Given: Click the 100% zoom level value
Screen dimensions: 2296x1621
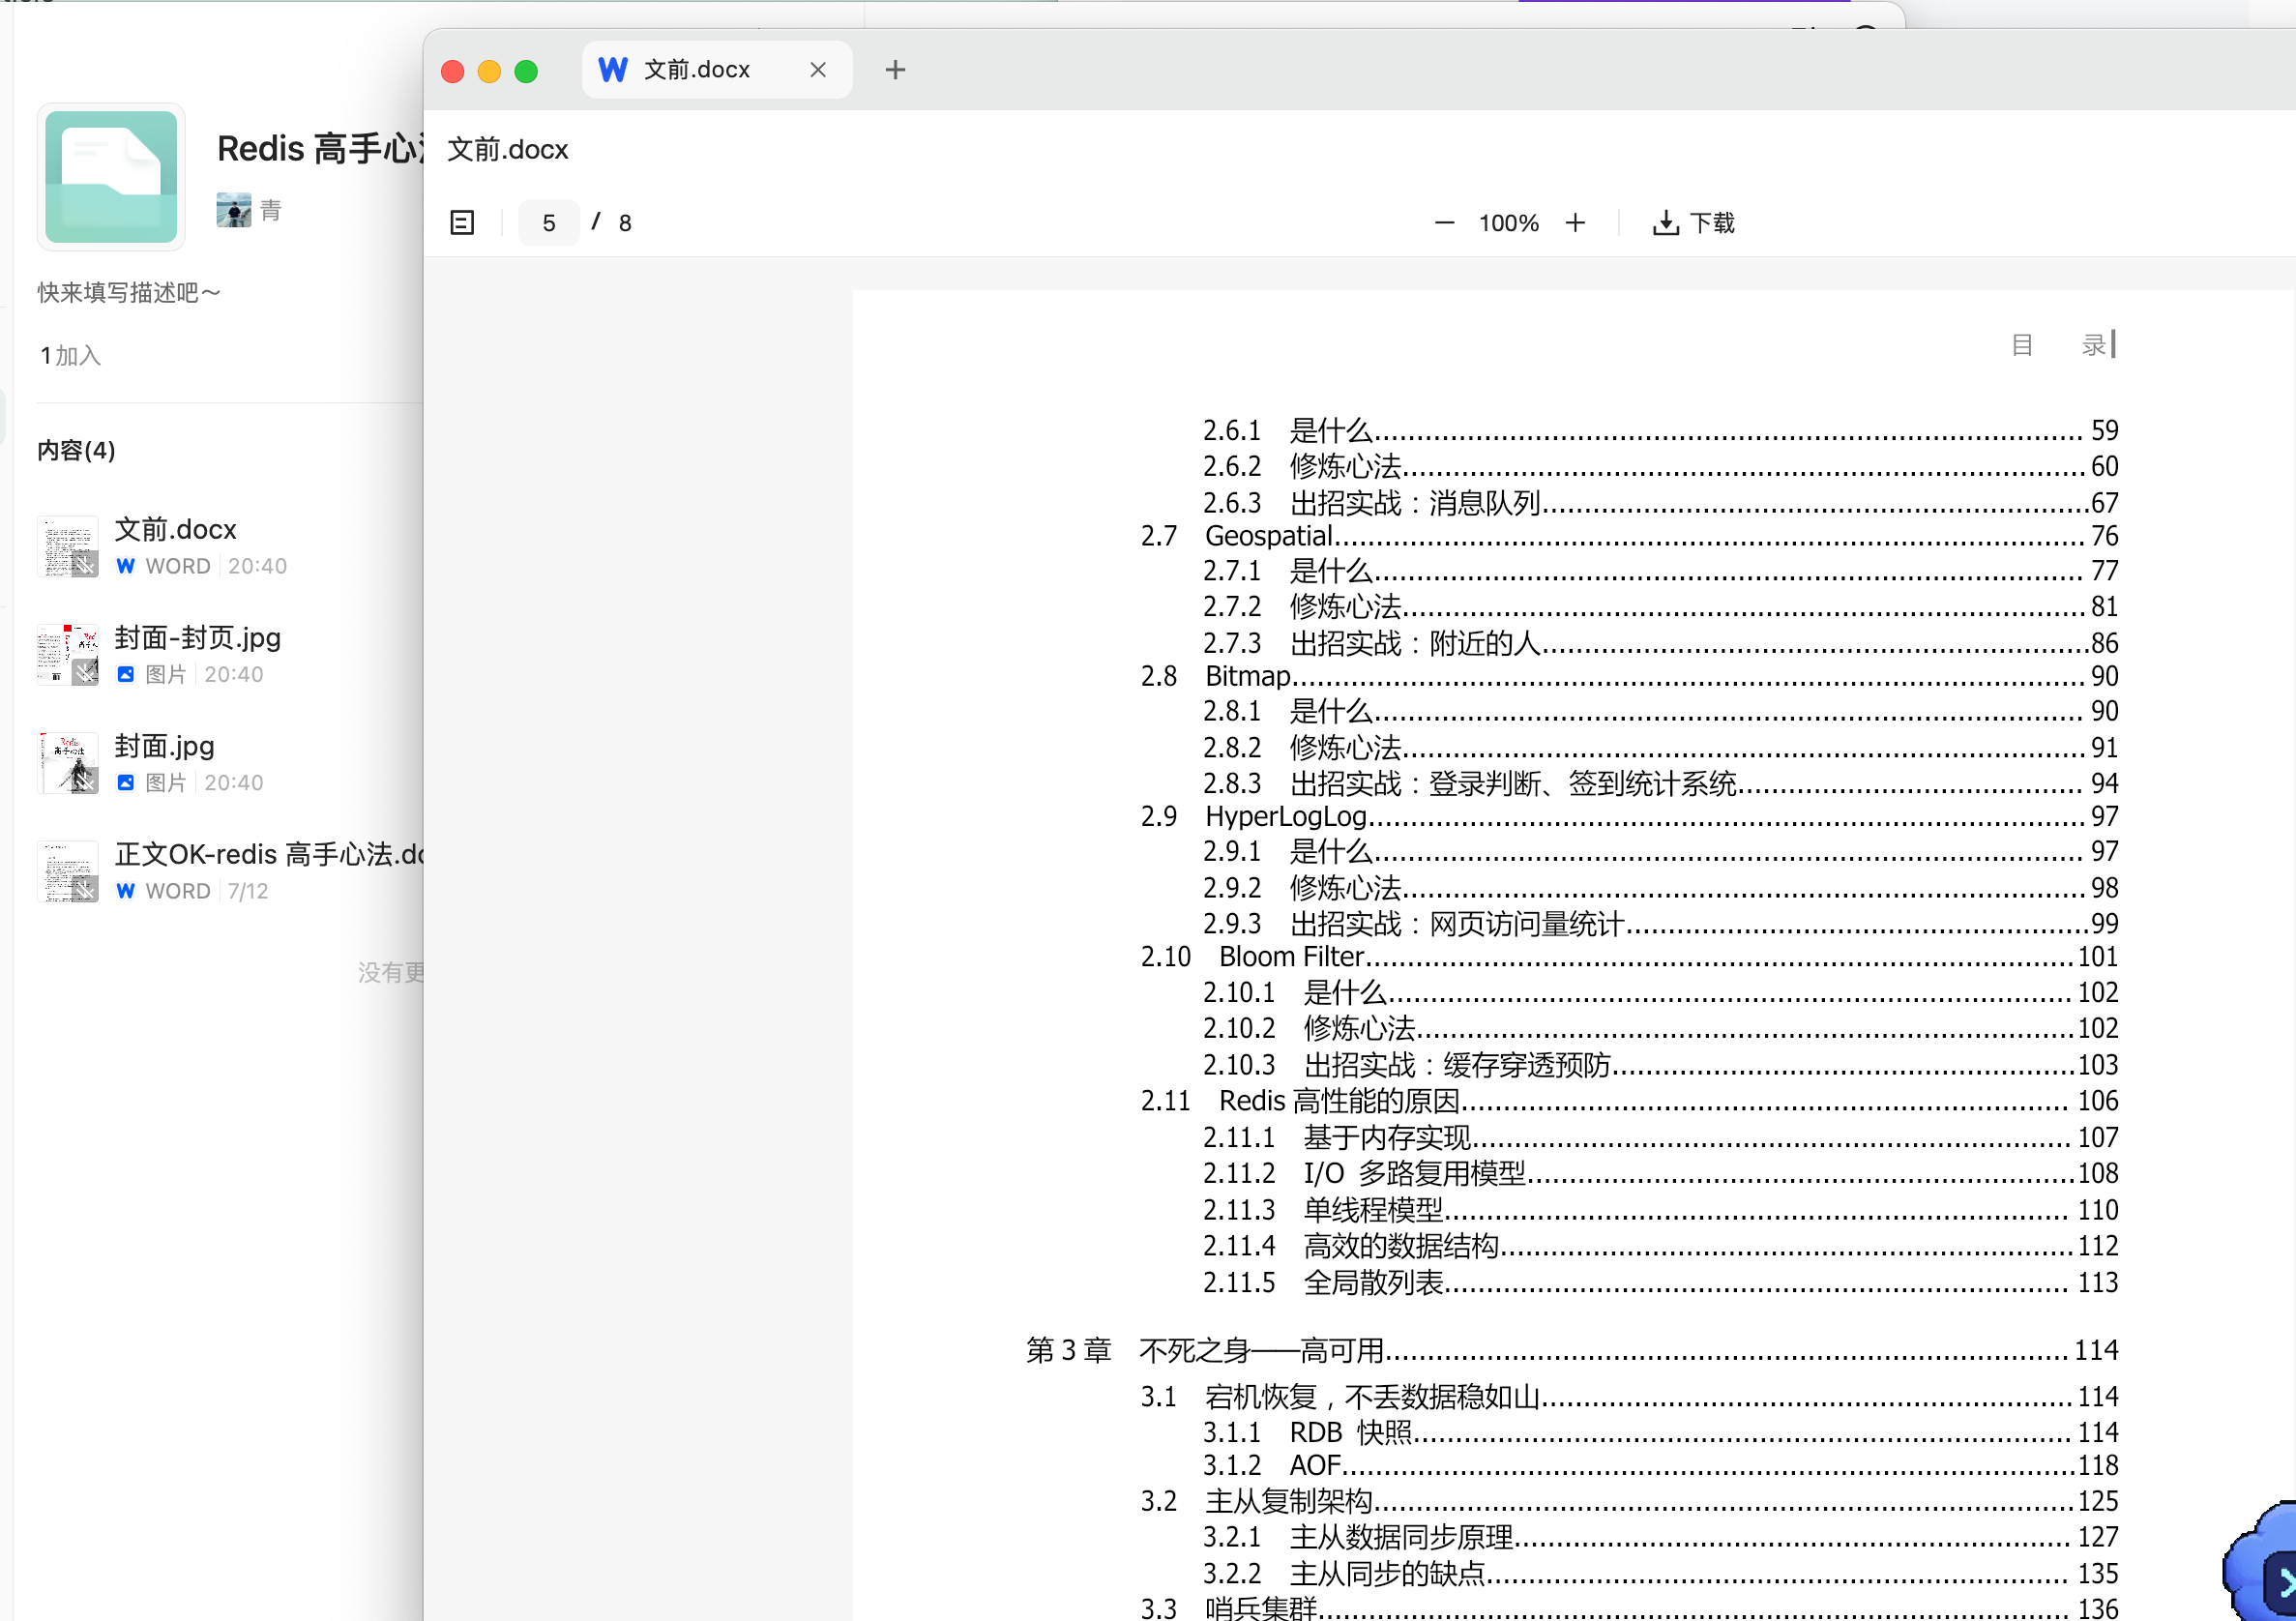Looking at the screenshot, I should 1509,222.
